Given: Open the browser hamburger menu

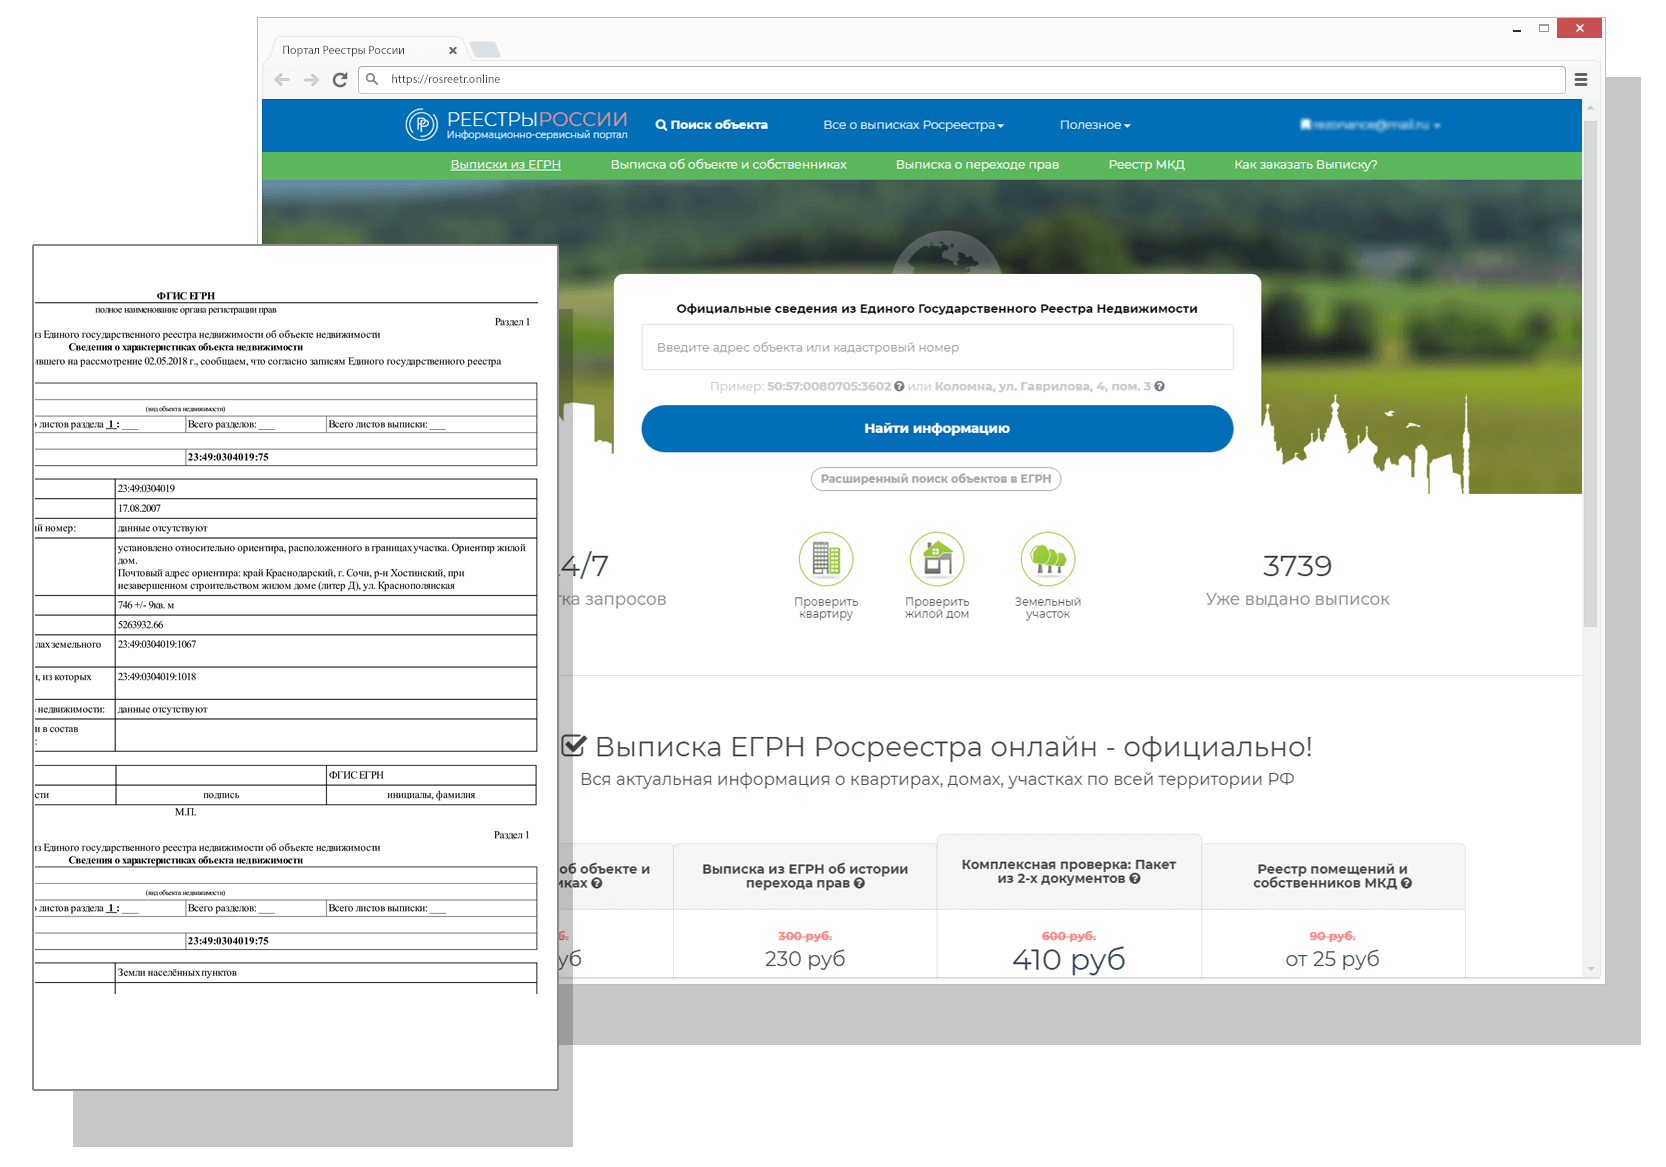Looking at the screenshot, I should click(1581, 80).
